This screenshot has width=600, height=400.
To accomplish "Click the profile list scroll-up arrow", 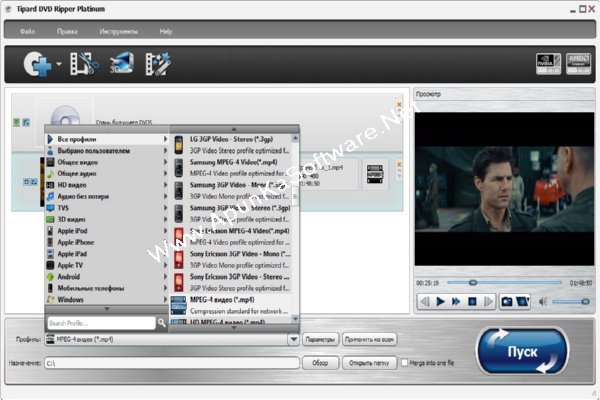I will (295, 138).
